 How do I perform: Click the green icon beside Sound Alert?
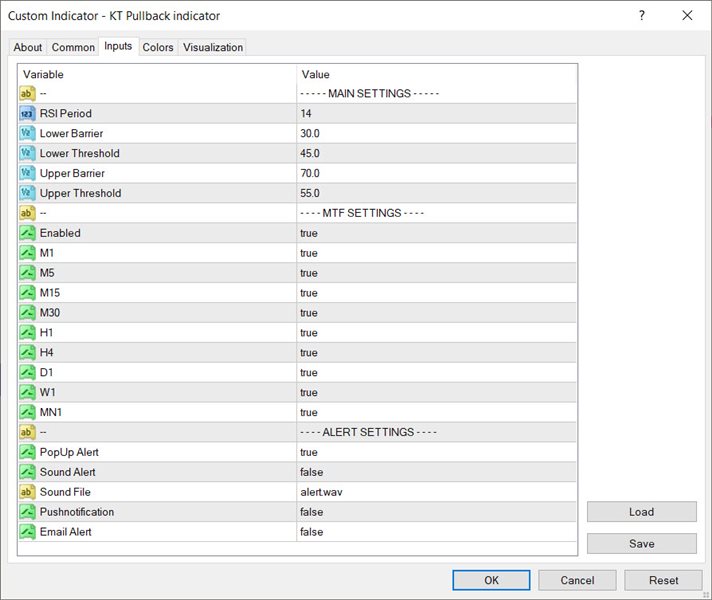click(27, 472)
